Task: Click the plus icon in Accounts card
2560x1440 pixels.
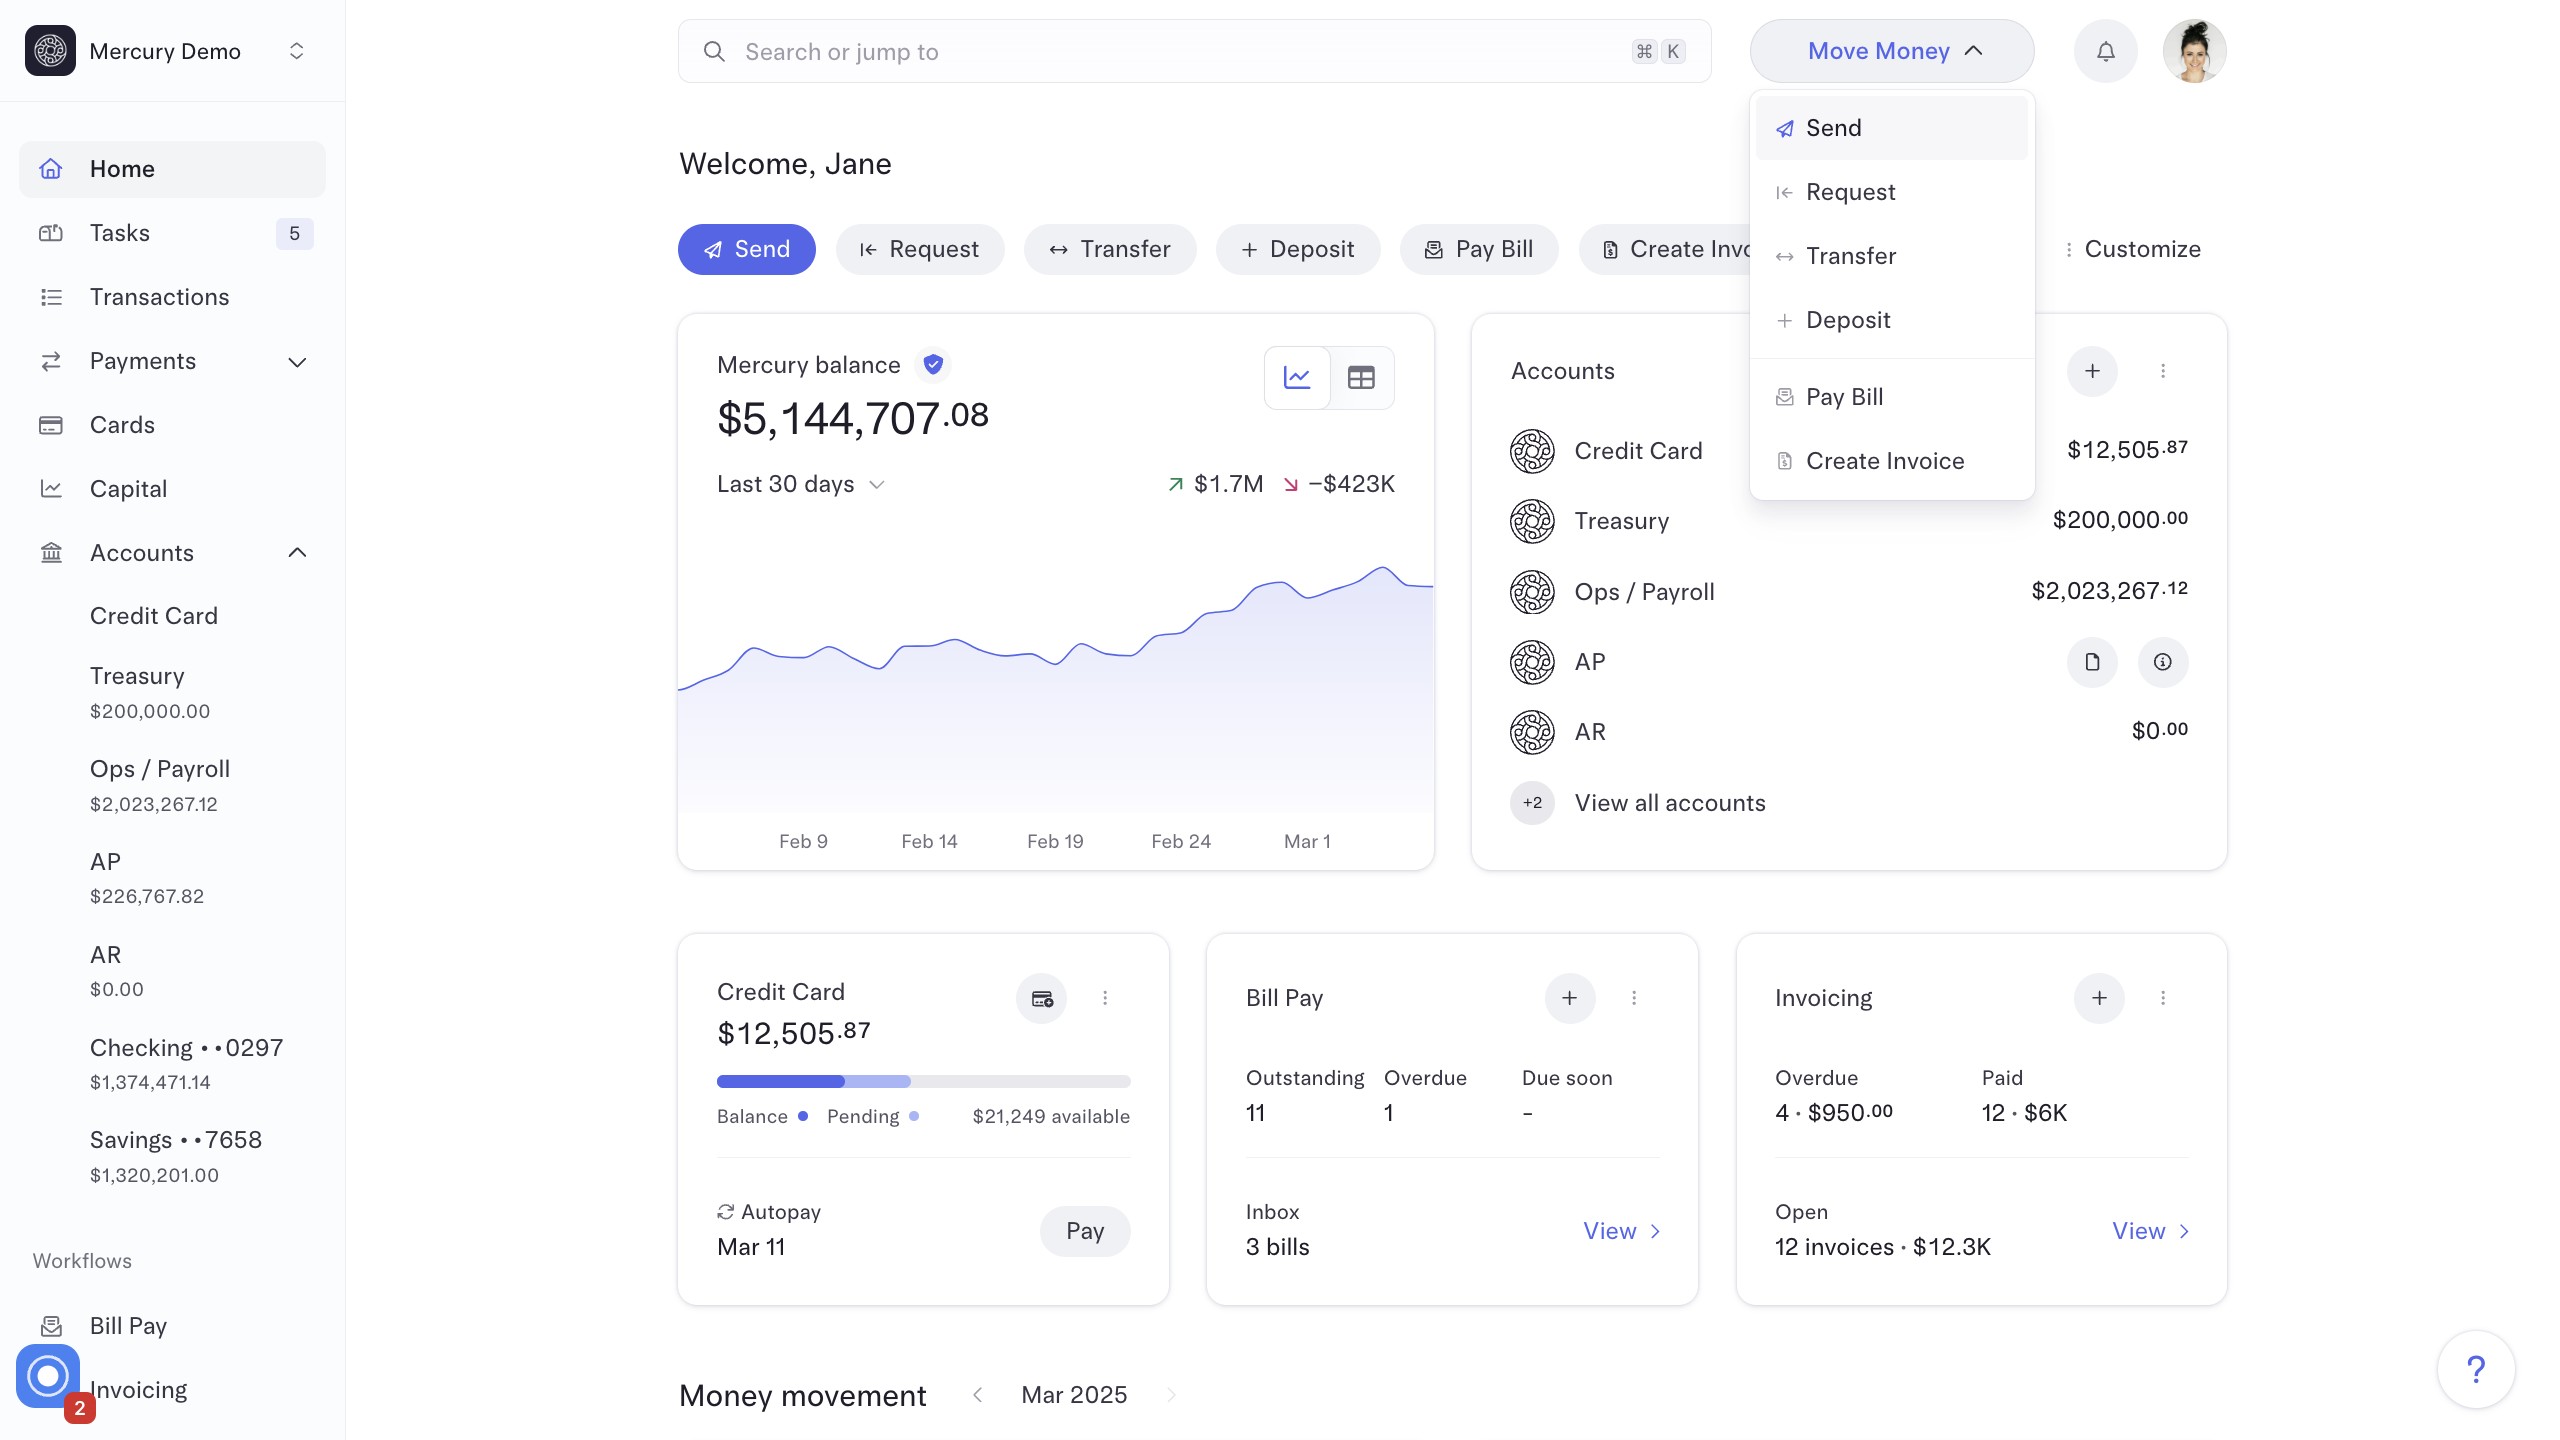Action: (2092, 371)
